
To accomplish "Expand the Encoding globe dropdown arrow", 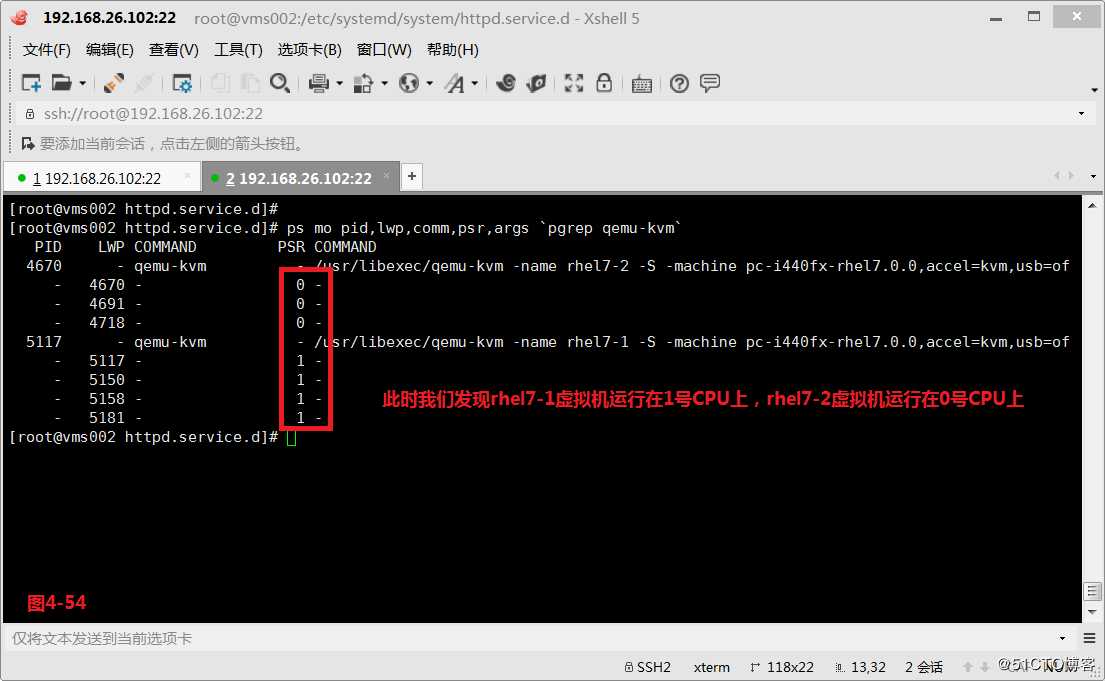I will coord(430,84).
